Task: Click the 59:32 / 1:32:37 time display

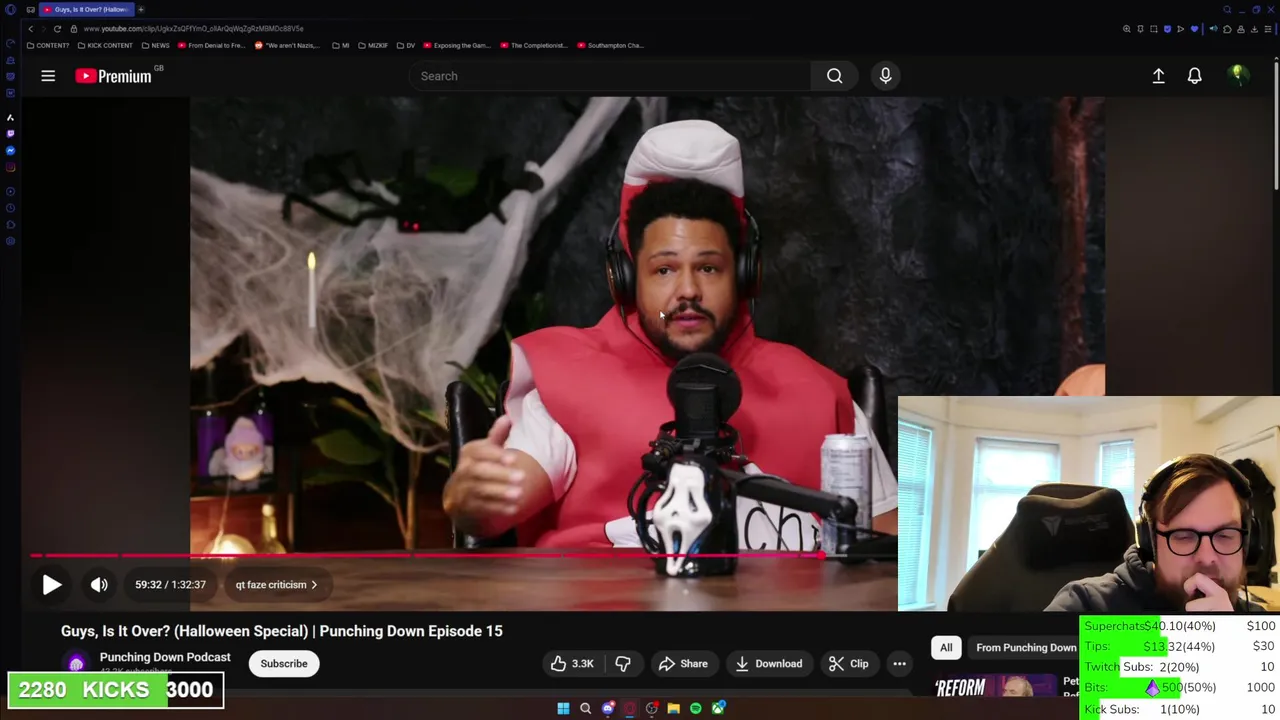Action: (x=170, y=585)
